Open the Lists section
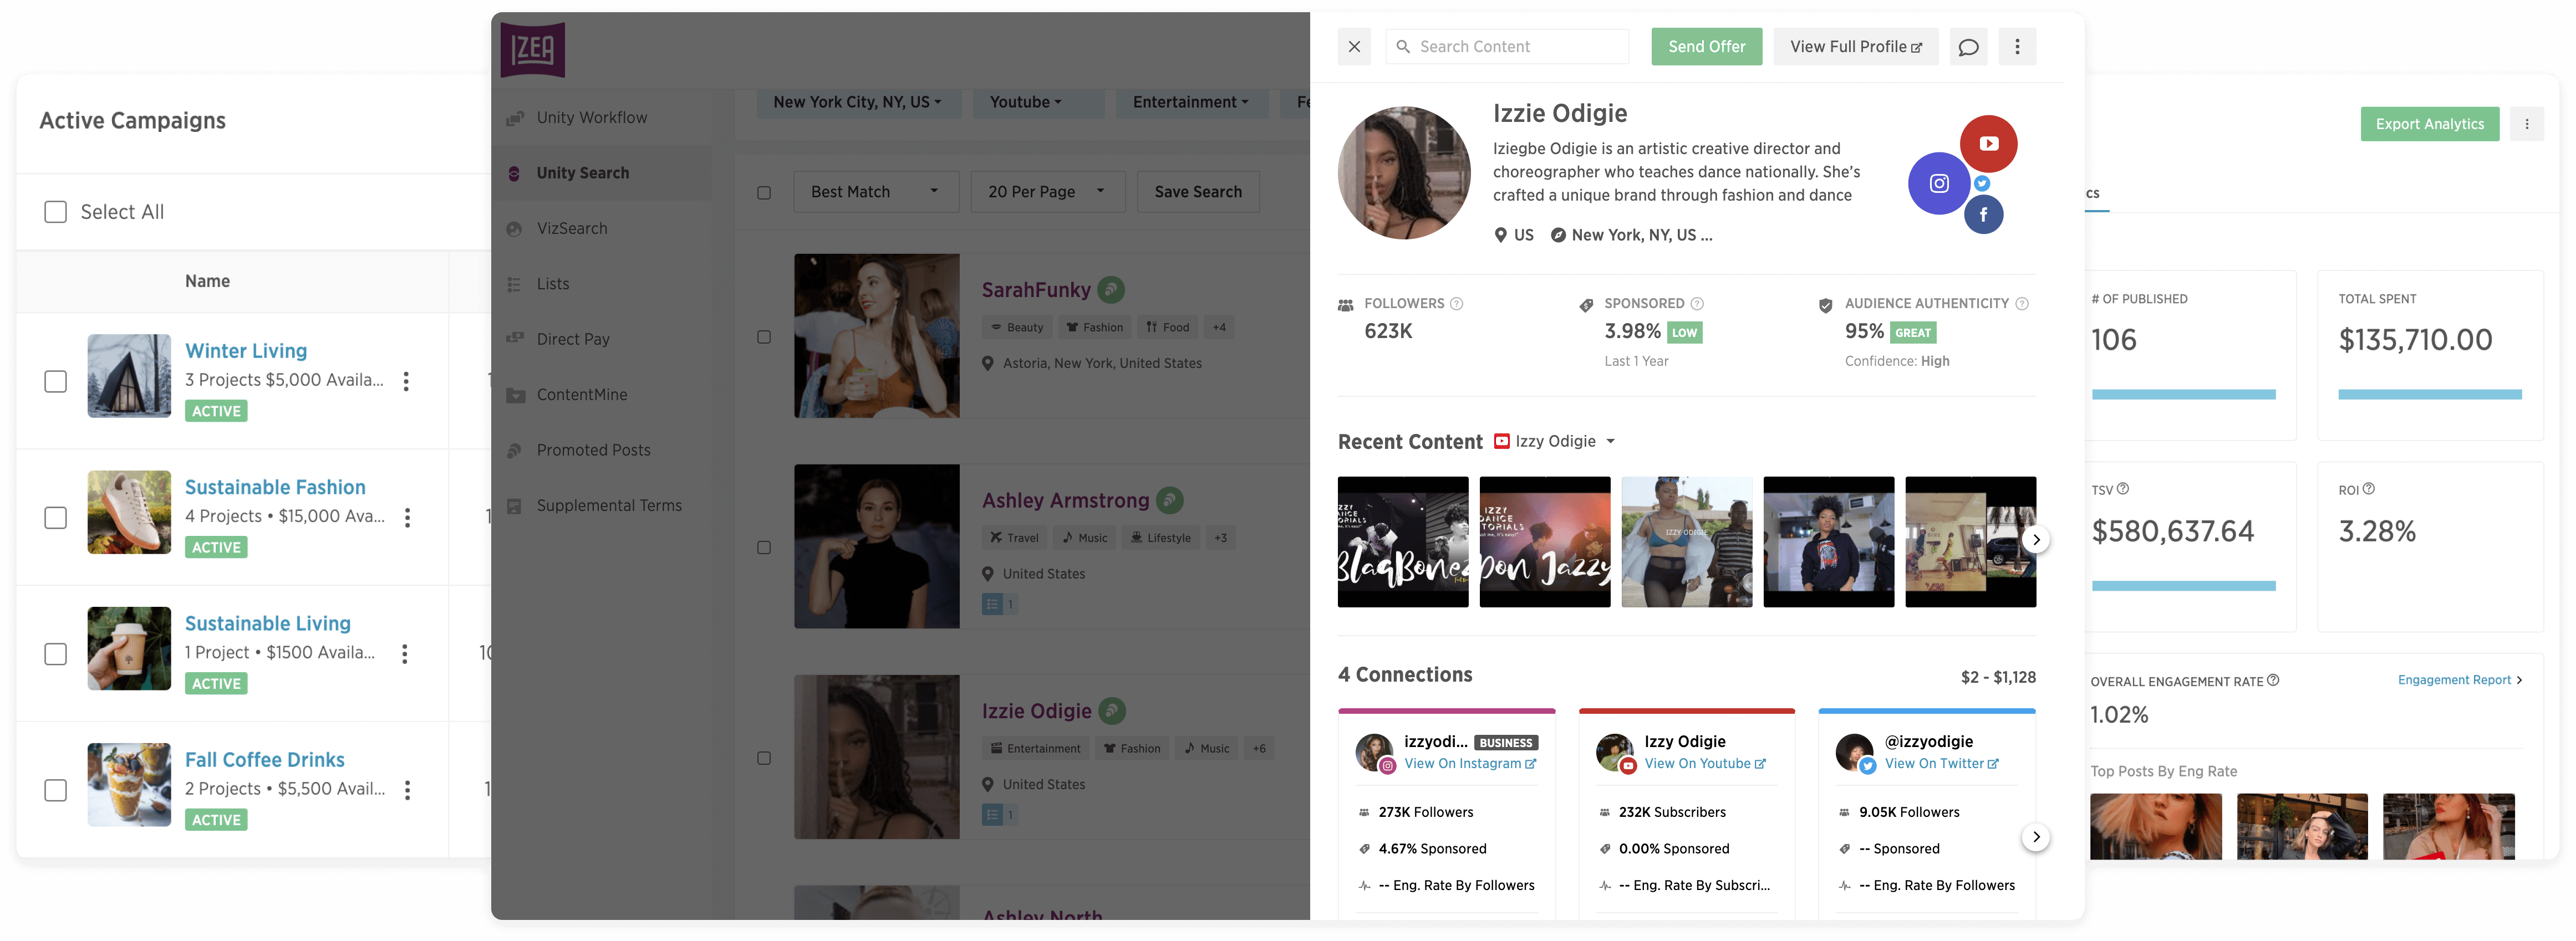Image resolution: width=2576 pixels, height=941 pixels. pos(552,284)
